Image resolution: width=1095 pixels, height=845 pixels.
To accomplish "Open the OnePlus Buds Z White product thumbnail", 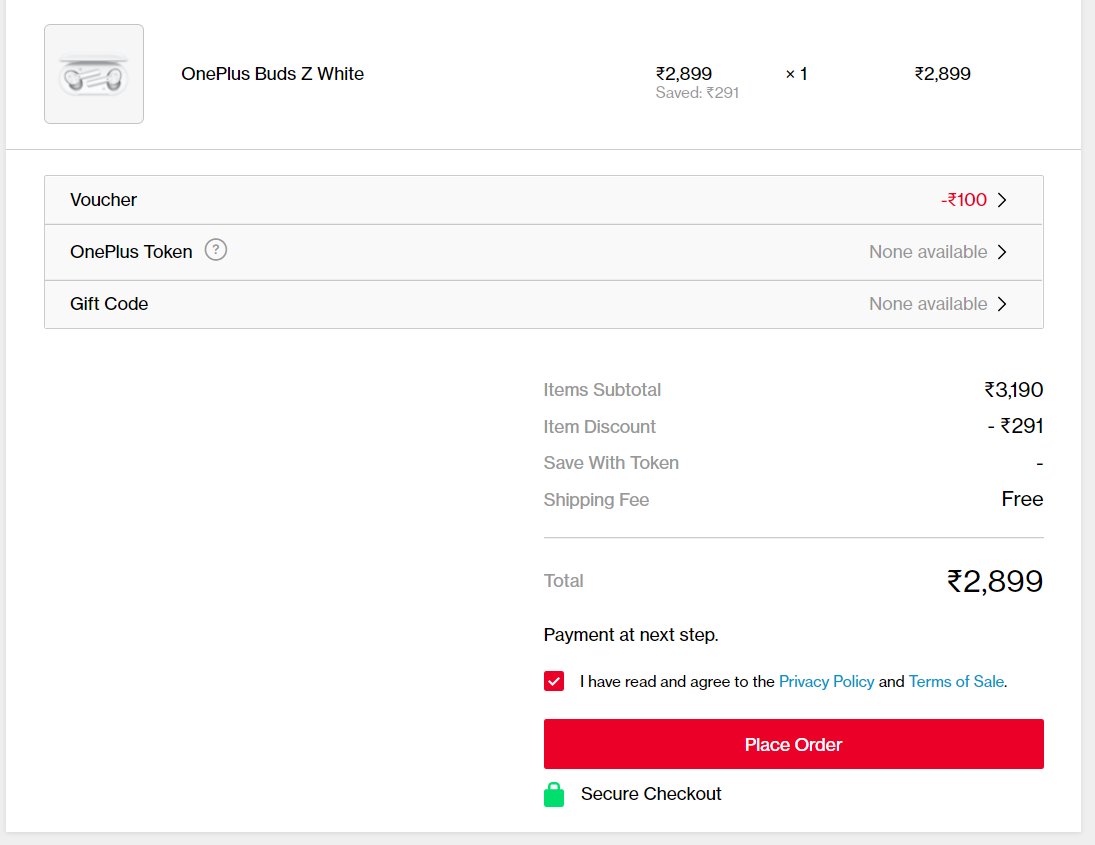I will [94, 74].
